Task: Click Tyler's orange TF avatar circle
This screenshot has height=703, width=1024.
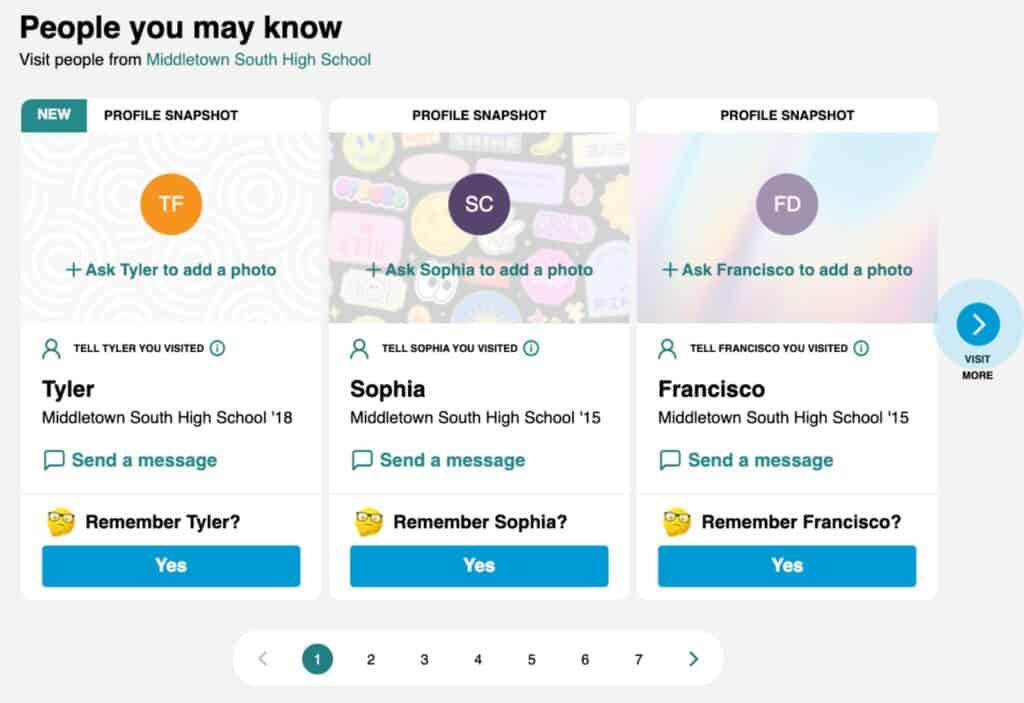Action: (171, 204)
